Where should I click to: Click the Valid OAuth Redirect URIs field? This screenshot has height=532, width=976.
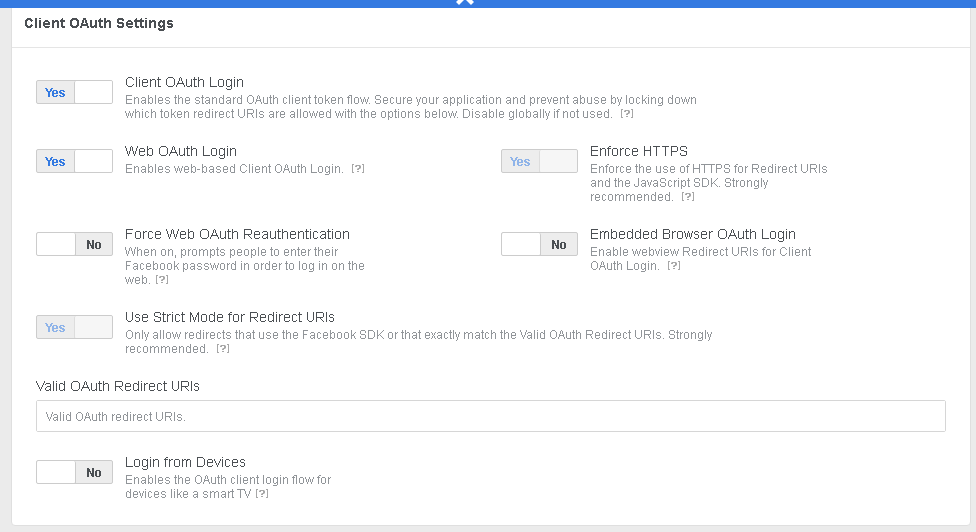tap(490, 416)
